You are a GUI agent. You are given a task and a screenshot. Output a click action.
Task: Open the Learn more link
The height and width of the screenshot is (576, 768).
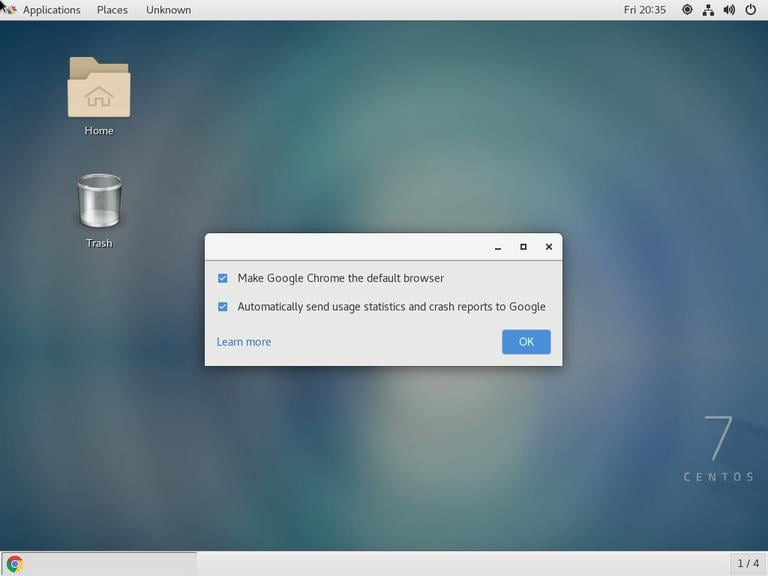[x=244, y=342]
